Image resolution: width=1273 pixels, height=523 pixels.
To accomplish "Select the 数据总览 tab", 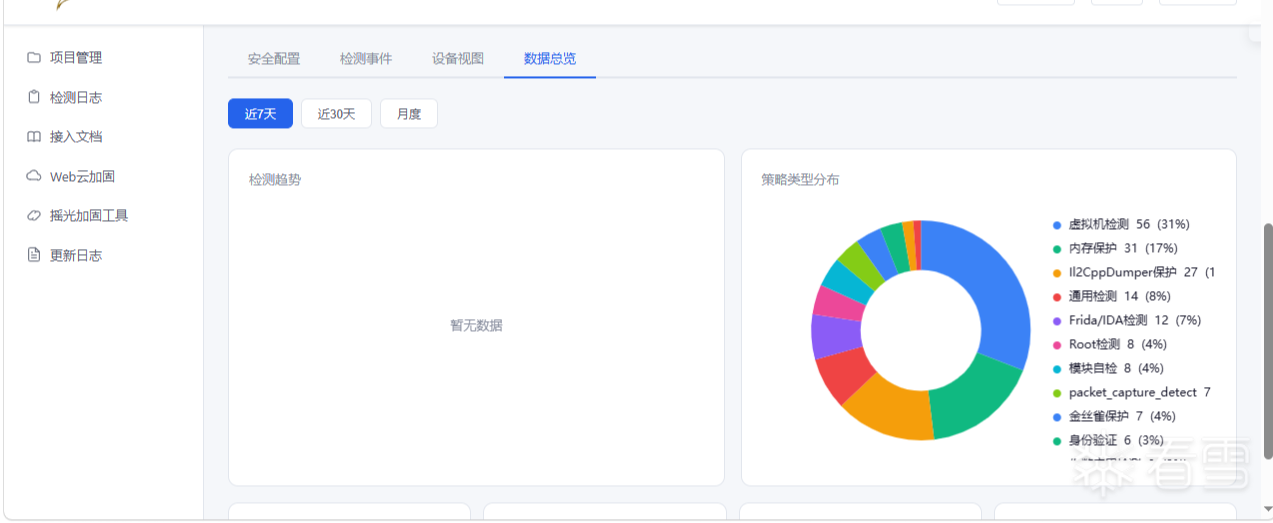I will (550, 59).
